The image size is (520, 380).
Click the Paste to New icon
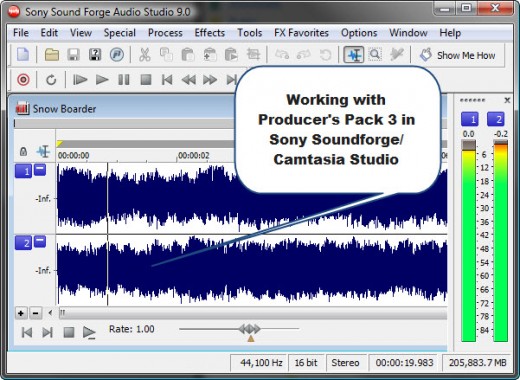click(231, 54)
